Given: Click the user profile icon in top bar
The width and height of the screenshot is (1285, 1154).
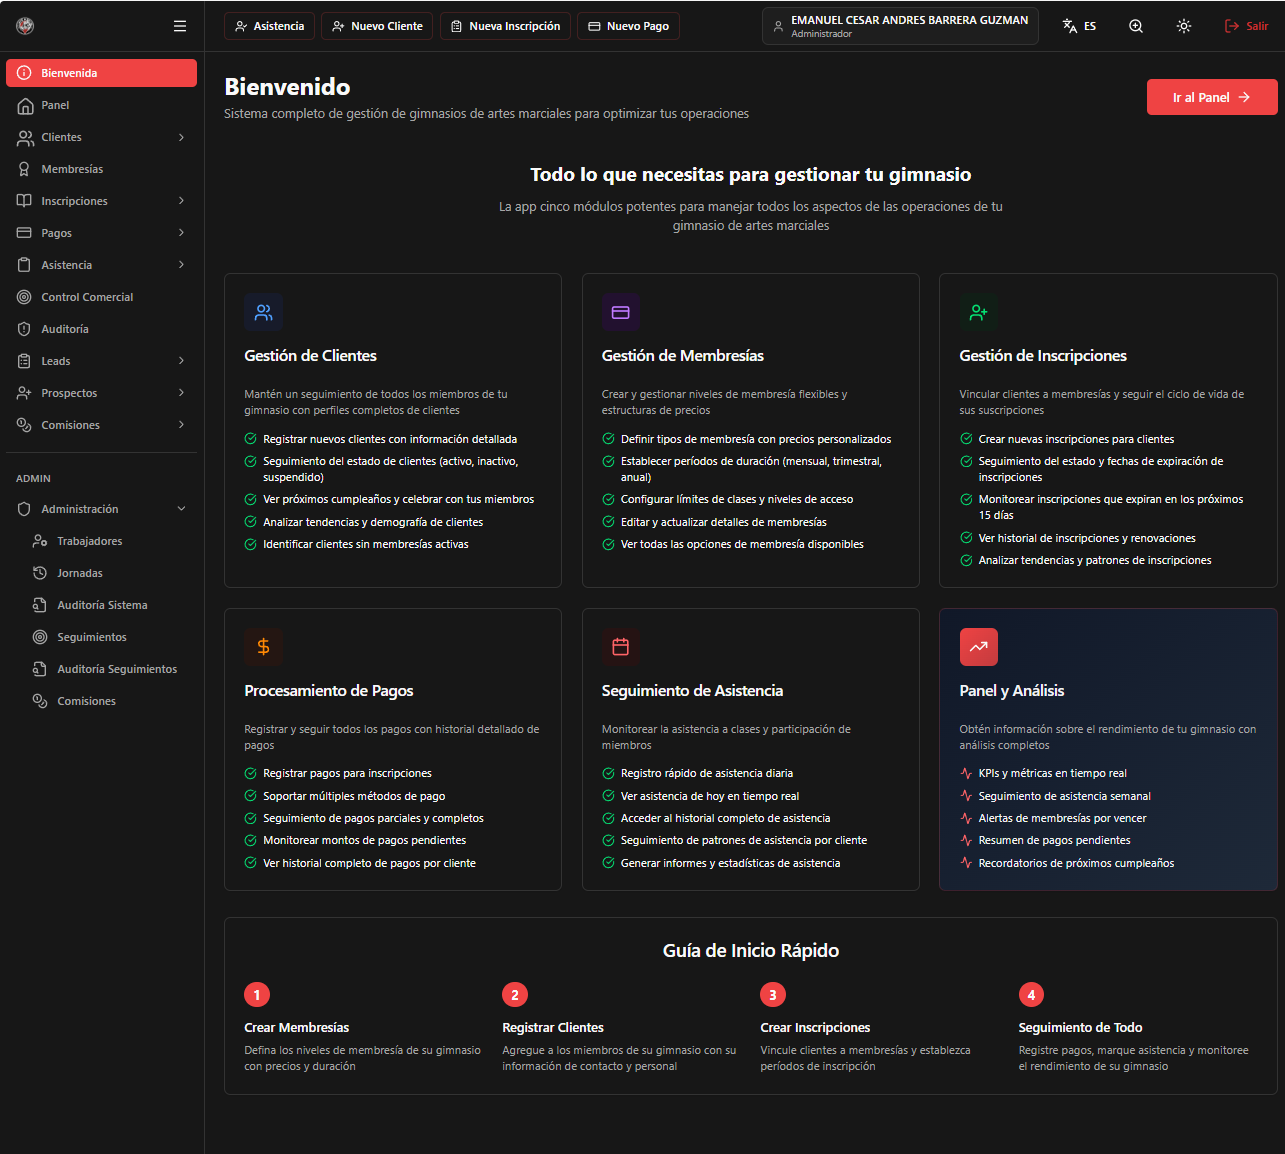Looking at the screenshot, I should 778,26.
